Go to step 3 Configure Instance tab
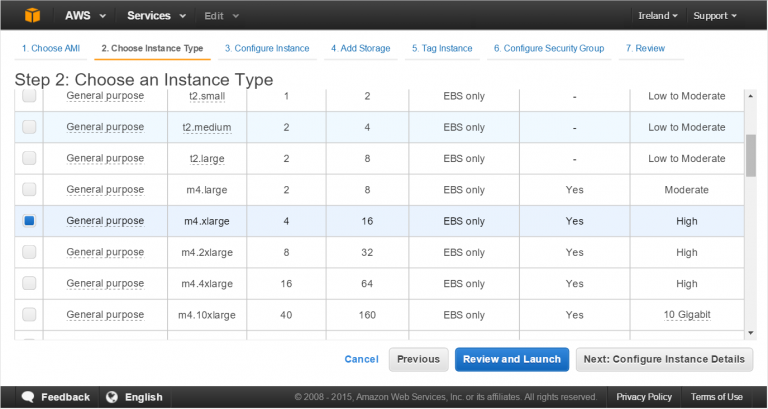768x409 pixels. pyautogui.click(x=267, y=48)
